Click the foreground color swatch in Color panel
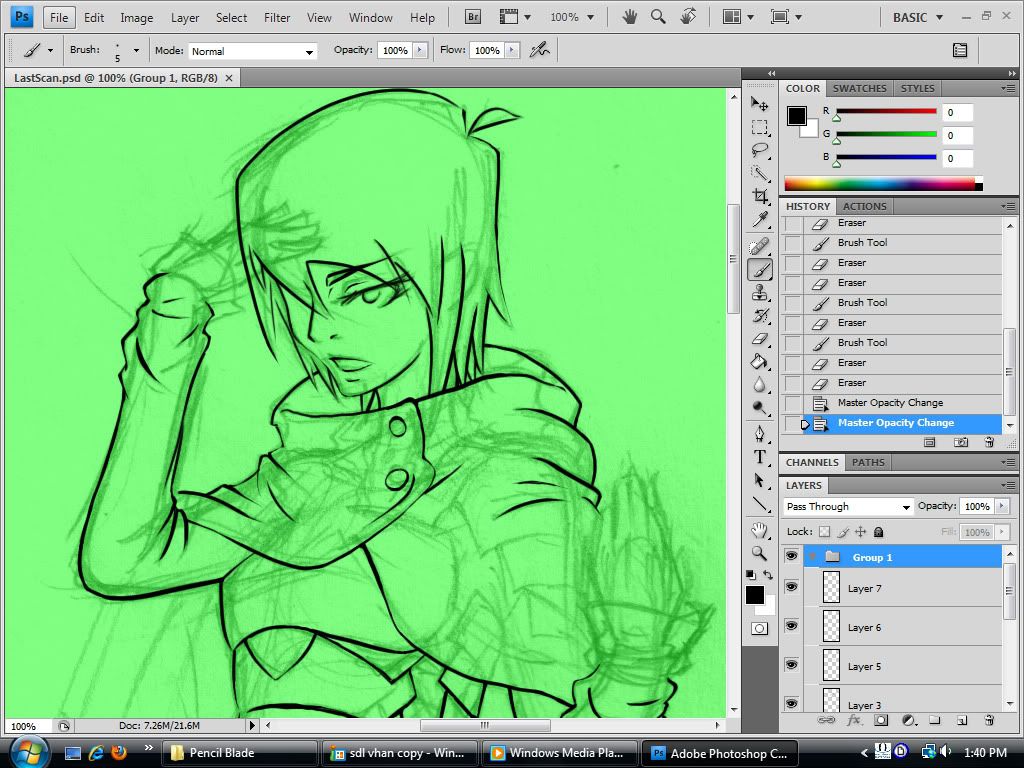Screen dimensions: 1024x768 tap(796, 116)
